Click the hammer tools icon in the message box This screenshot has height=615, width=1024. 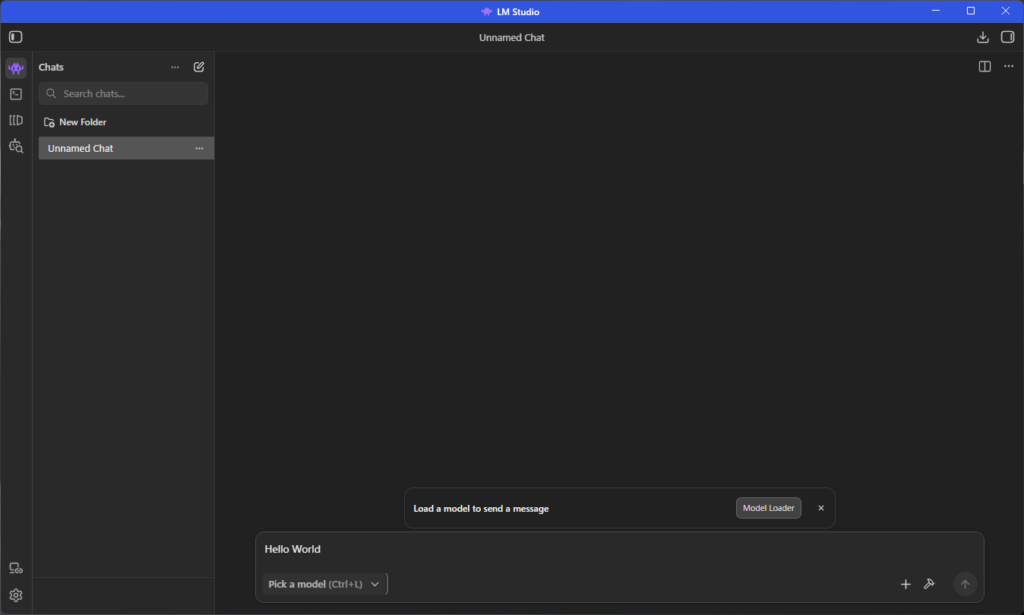929,584
